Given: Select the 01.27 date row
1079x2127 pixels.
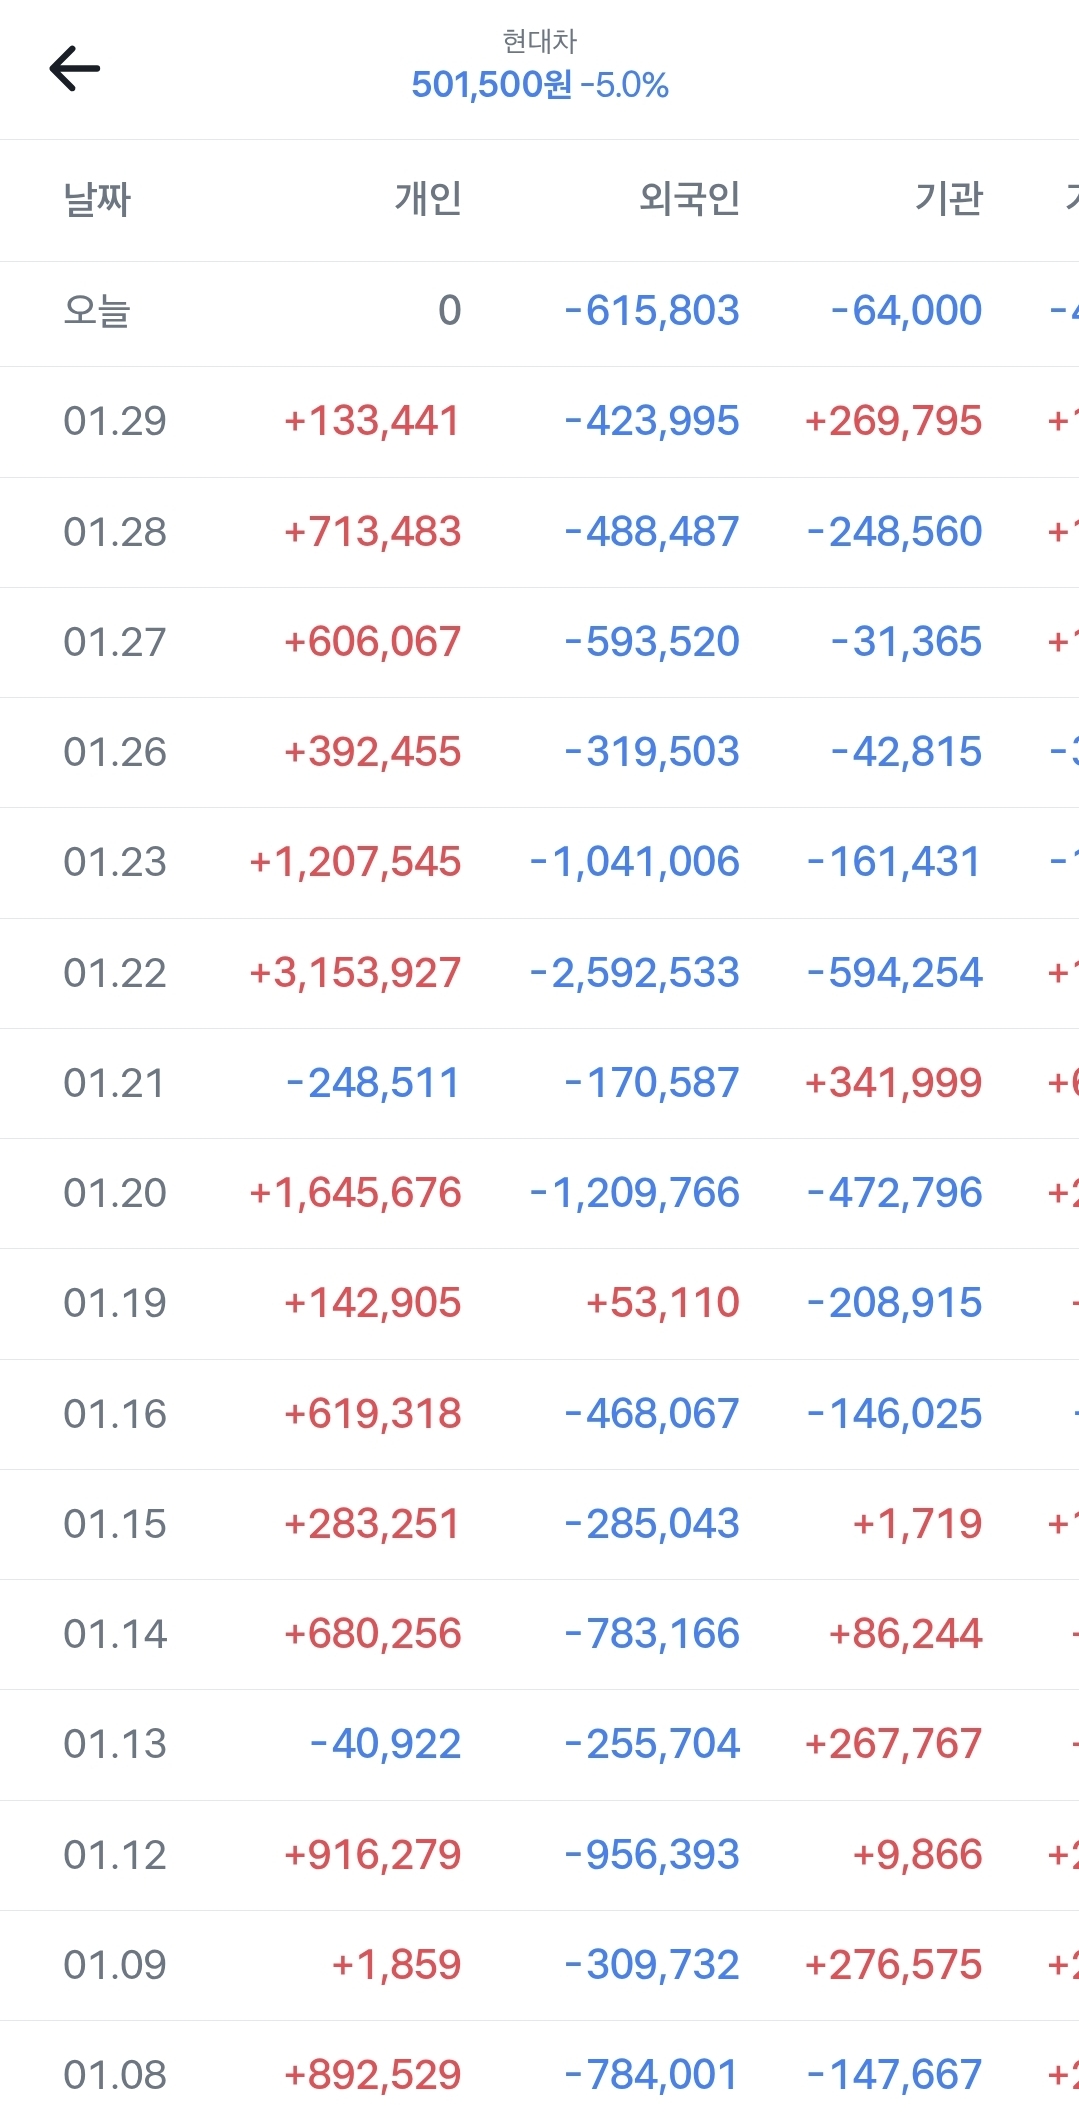Looking at the screenshot, I should [x=115, y=642].
